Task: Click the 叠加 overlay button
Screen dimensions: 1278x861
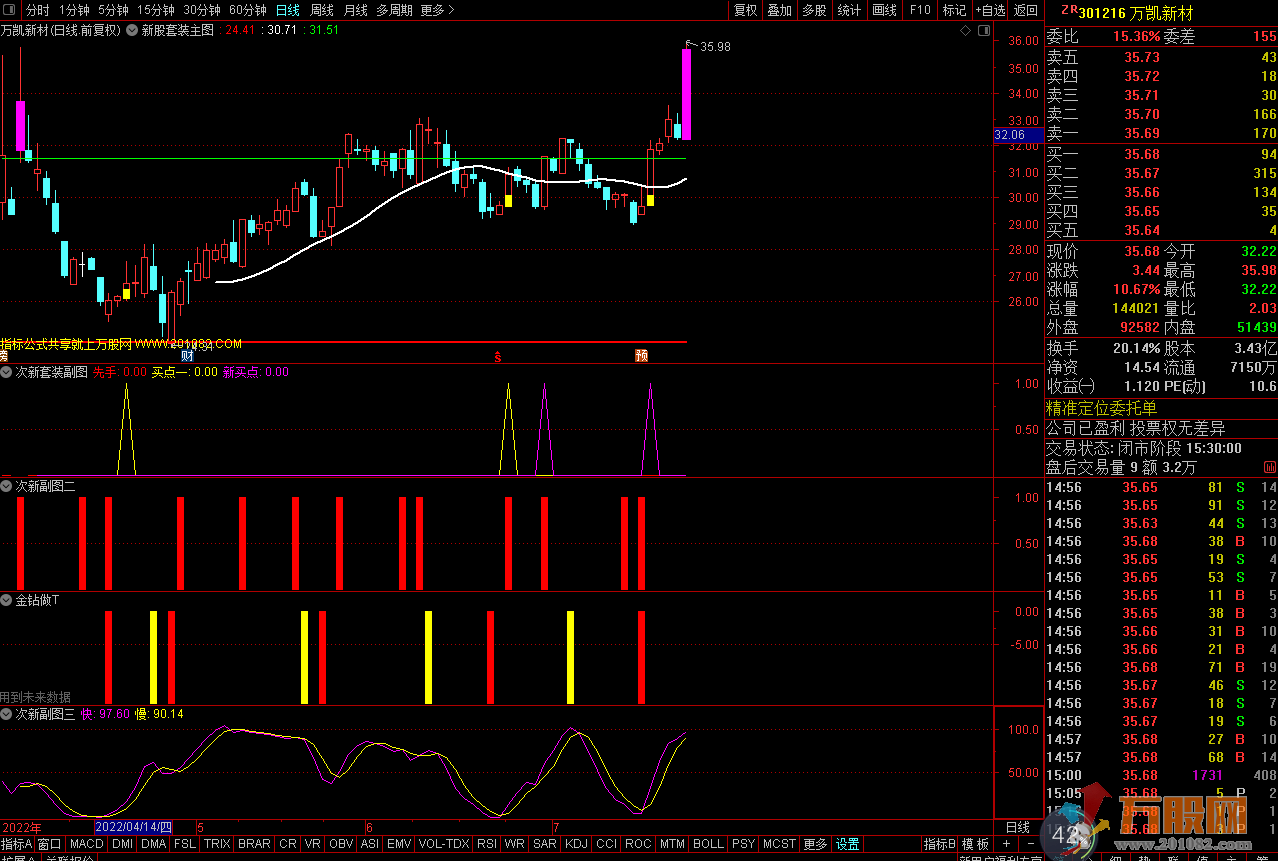Action: coord(780,10)
